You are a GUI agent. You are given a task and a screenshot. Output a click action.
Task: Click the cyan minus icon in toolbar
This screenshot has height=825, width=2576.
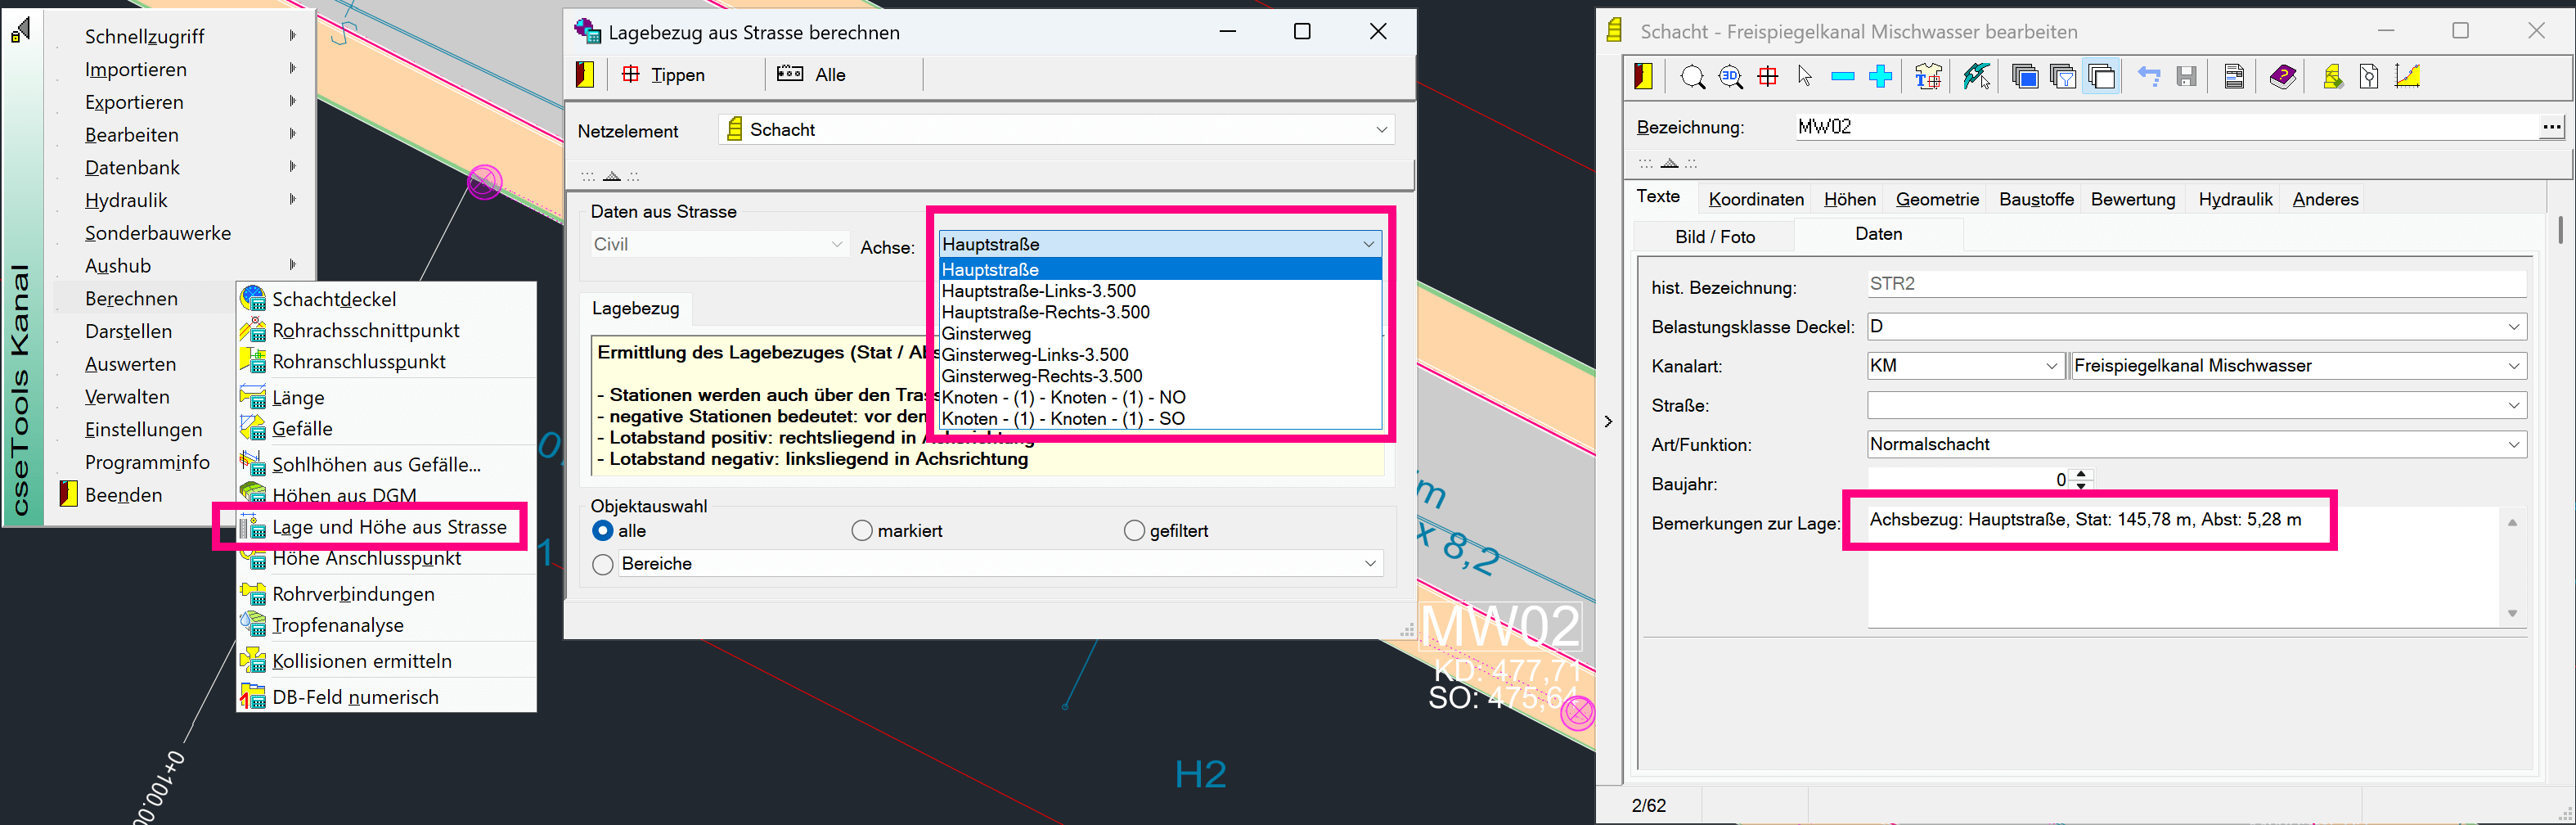(1843, 77)
